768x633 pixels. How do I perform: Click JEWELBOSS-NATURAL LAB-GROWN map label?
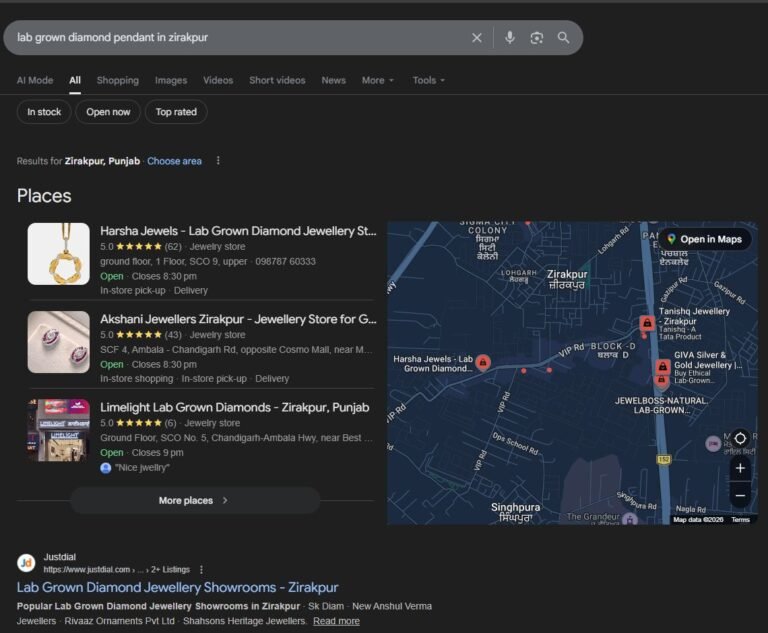[x=662, y=405]
